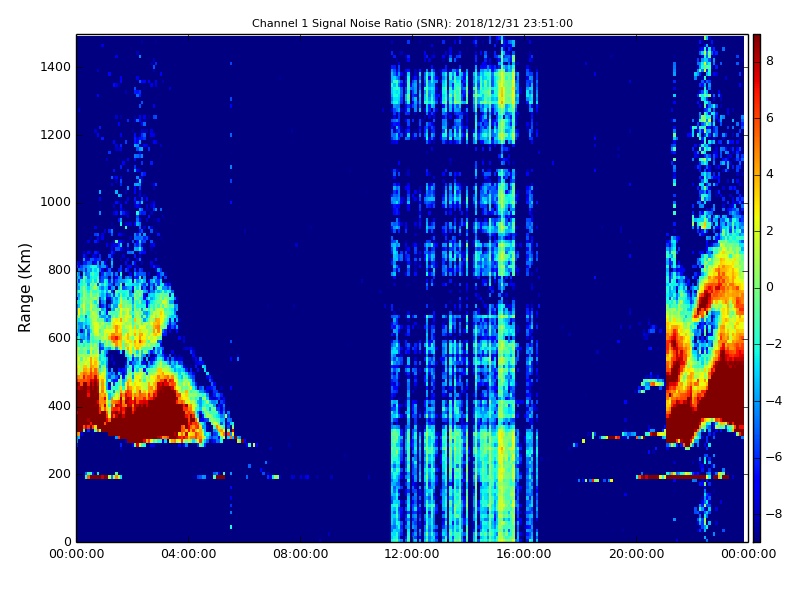The image size is (800, 600).
Task: Click the 16:00:00 time axis label
Action: pyautogui.click(x=524, y=554)
